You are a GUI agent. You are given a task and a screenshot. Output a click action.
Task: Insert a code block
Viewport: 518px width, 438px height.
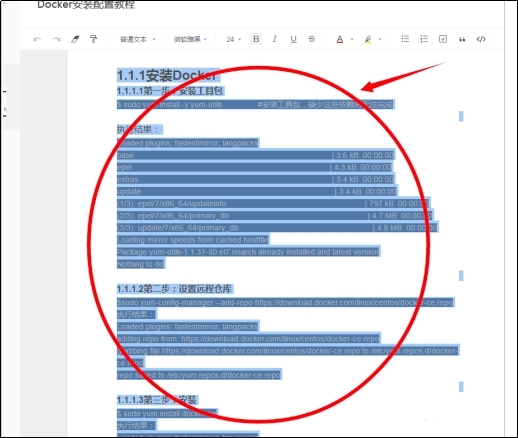[481, 39]
